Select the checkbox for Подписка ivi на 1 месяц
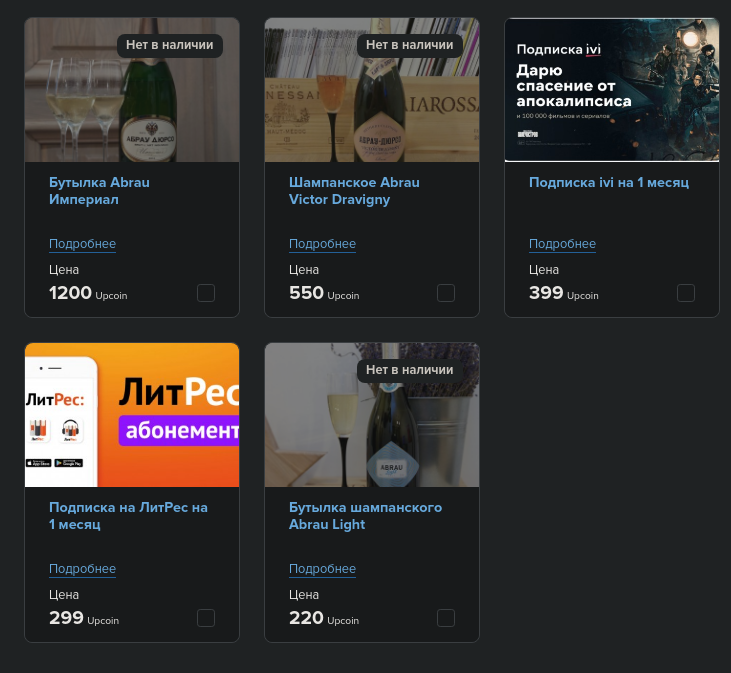 [x=686, y=293]
